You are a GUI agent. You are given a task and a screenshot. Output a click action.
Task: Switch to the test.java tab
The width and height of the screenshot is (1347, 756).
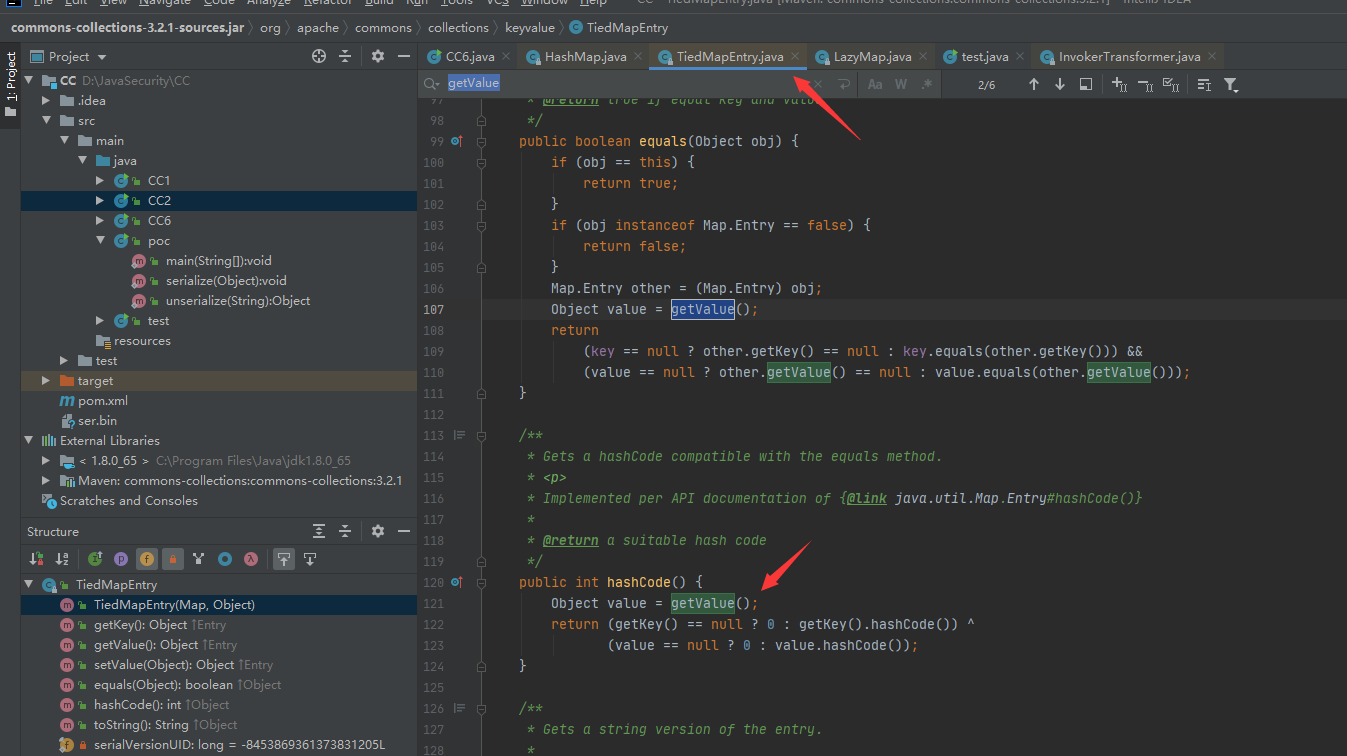point(984,57)
